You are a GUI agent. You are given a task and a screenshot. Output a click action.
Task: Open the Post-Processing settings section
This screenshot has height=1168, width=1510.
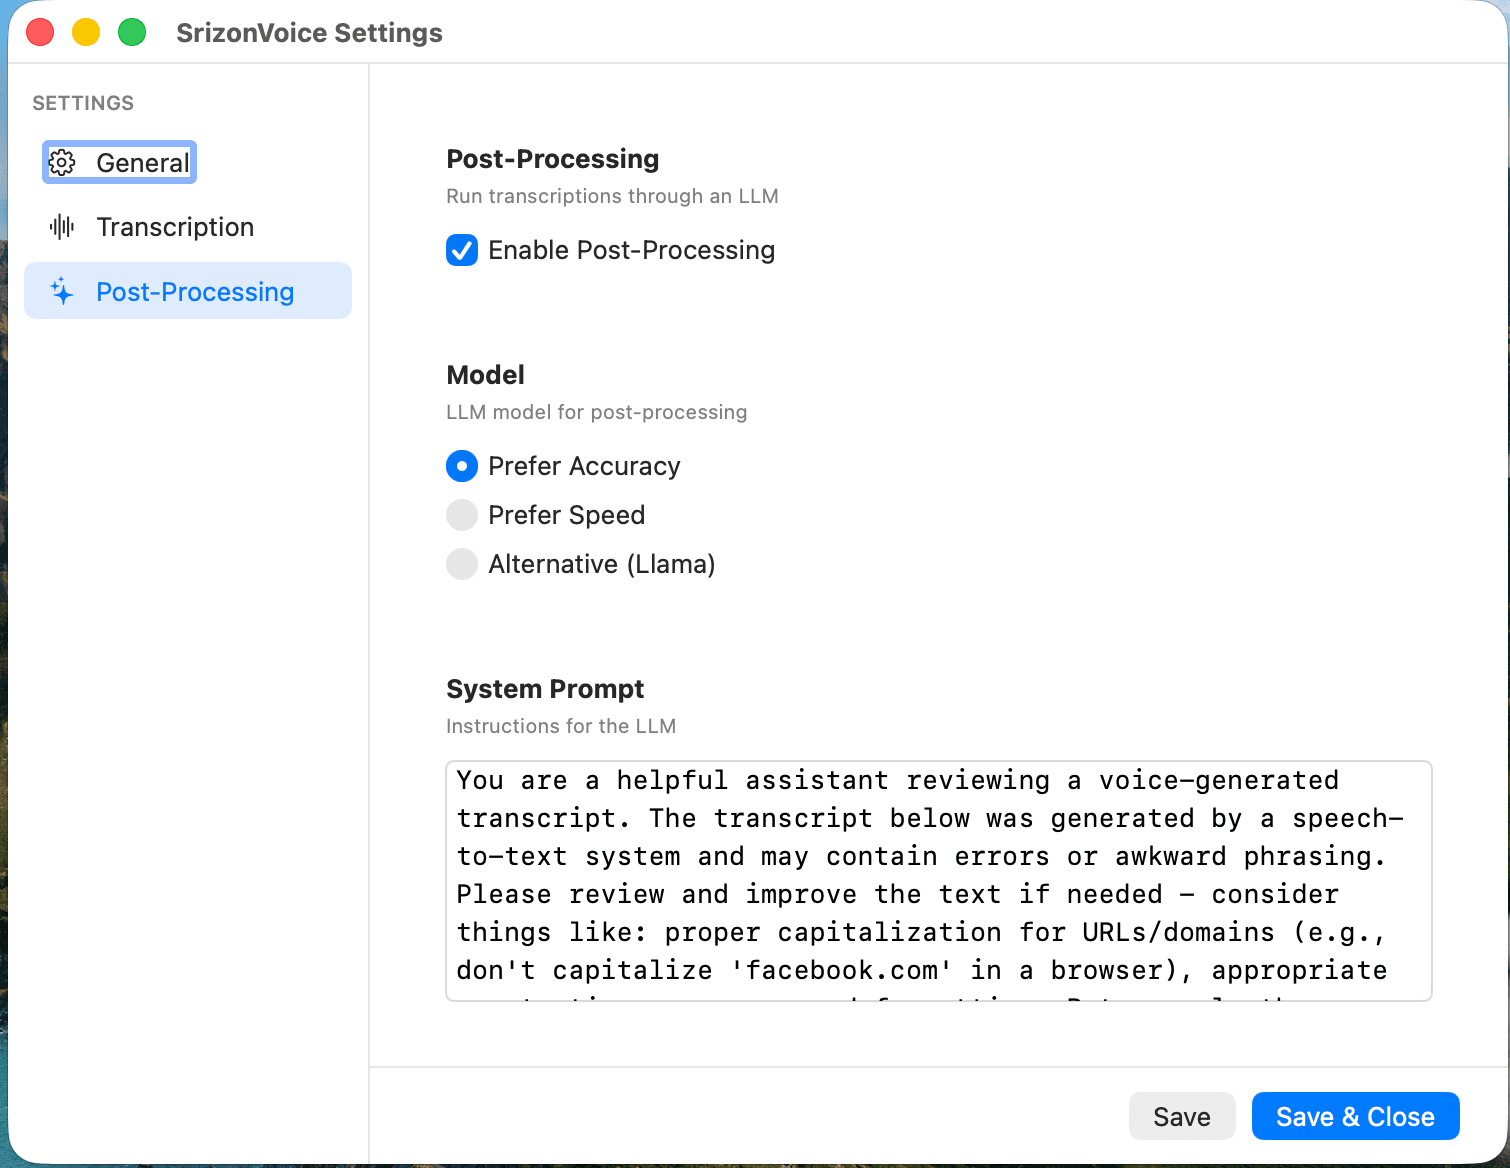coord(195,291)
